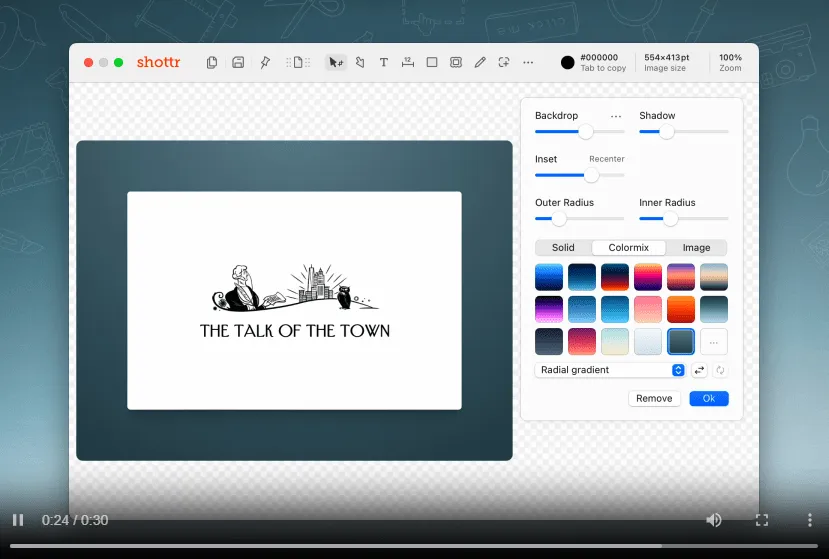The image size is (829, 559).
Task: Click the Remove button
Action: [654, 398]
